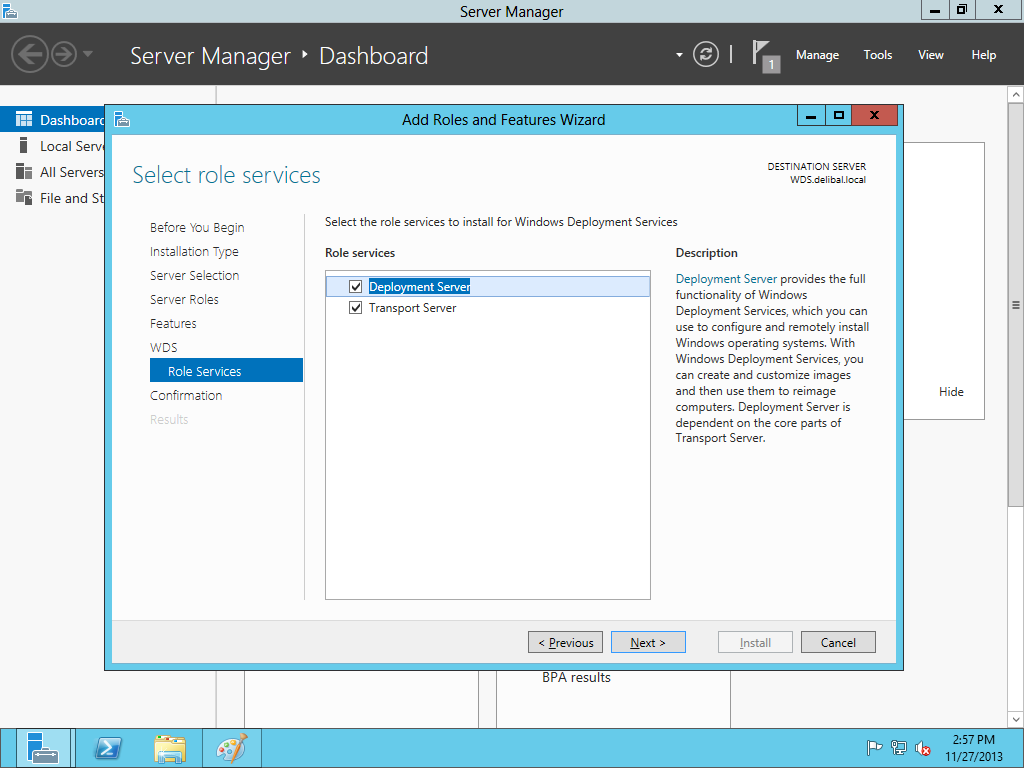Click the Next button

tap(647, 643)
